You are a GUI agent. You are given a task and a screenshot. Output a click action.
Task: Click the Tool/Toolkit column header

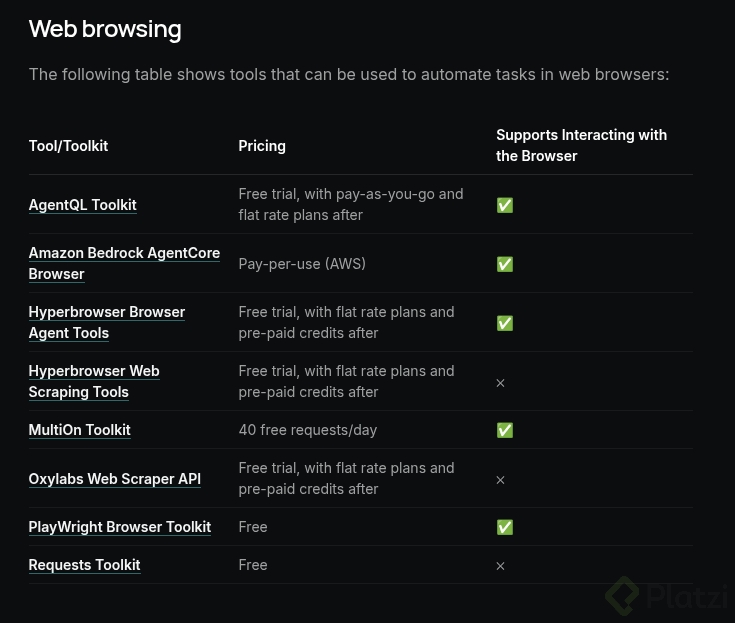tap(68, 146)
